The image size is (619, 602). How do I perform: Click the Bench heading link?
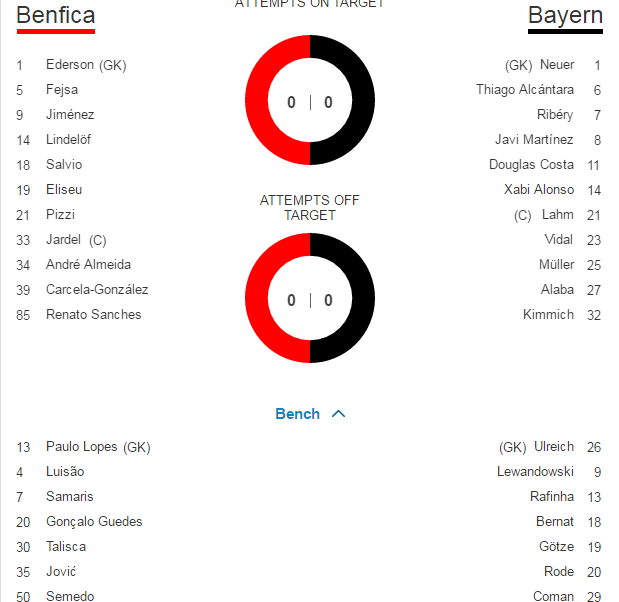297,414
